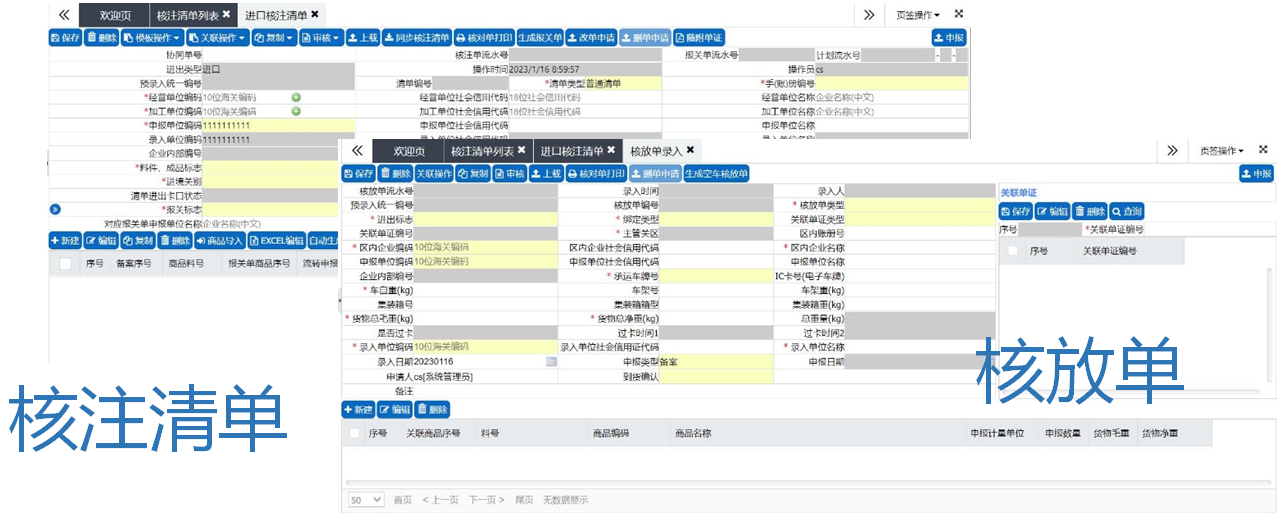Toggle select-all checkbox in 关联单证 table
This screenshot has width=1284, height=524.
1013,251
